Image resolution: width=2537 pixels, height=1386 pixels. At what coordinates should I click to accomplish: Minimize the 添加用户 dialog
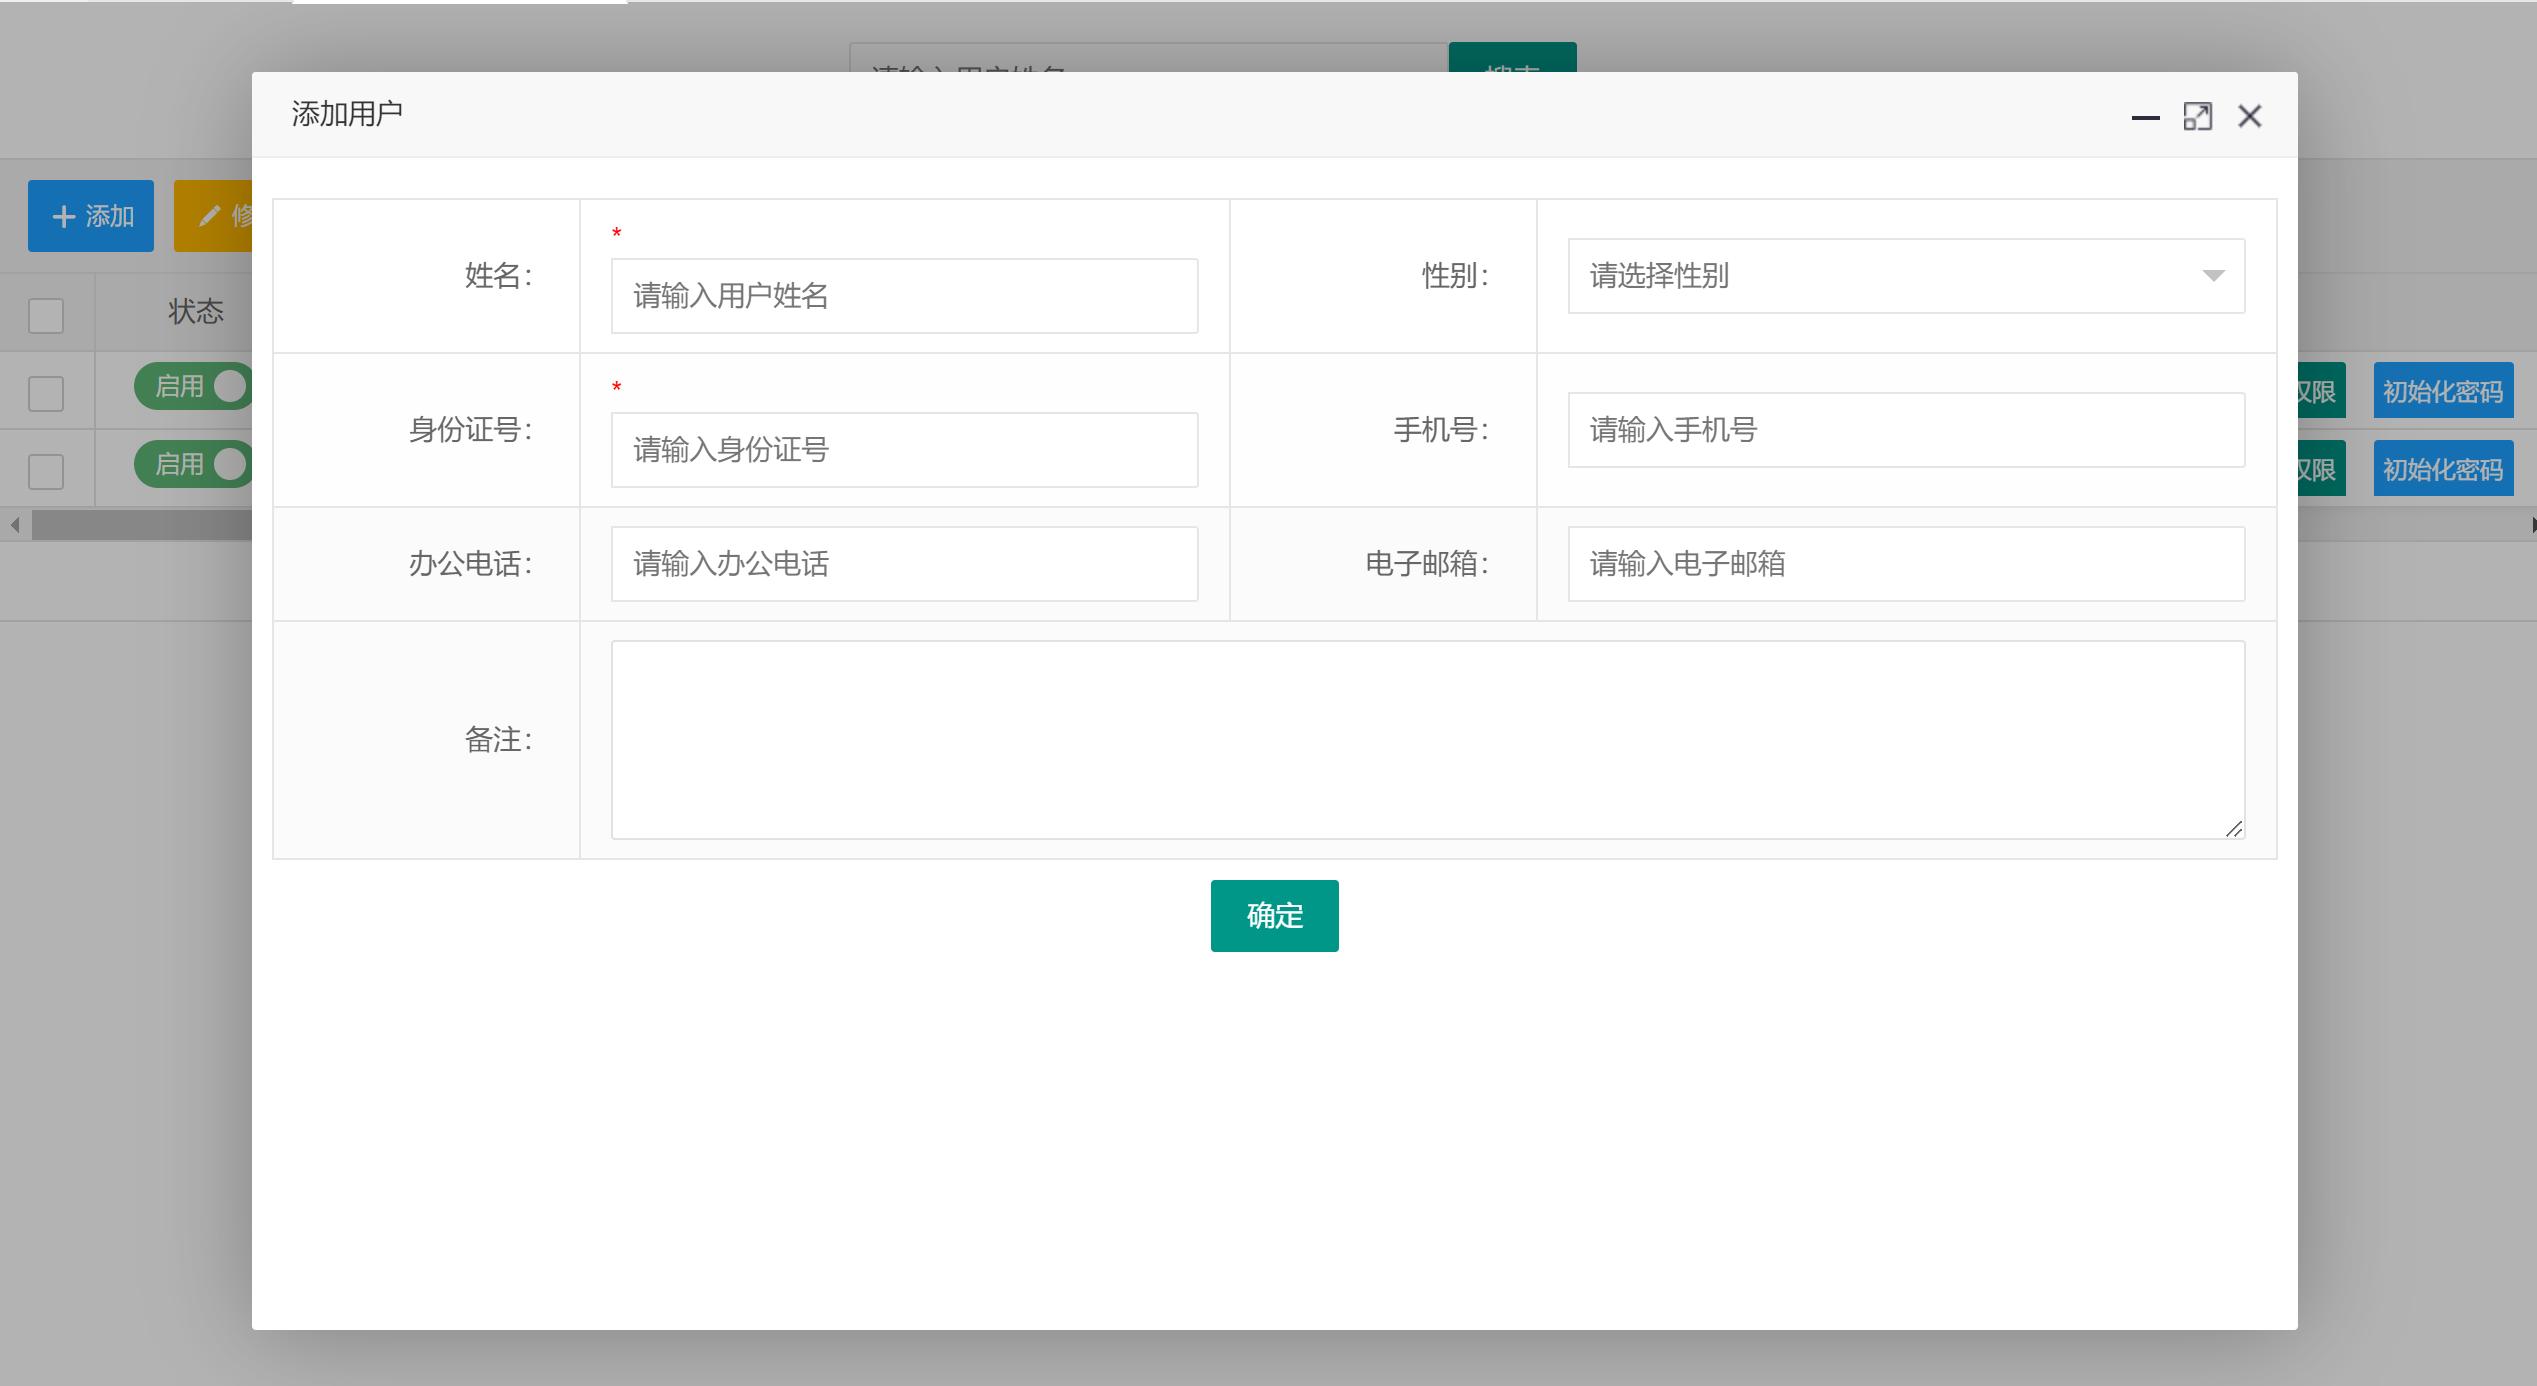2145,116
